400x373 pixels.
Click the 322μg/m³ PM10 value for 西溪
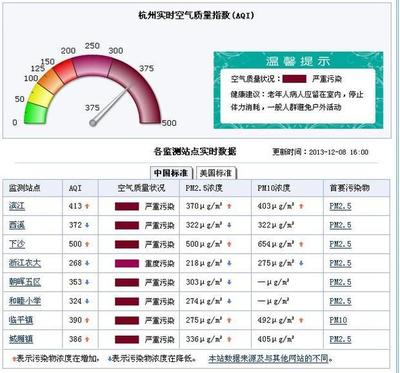[x=276, y=225]
